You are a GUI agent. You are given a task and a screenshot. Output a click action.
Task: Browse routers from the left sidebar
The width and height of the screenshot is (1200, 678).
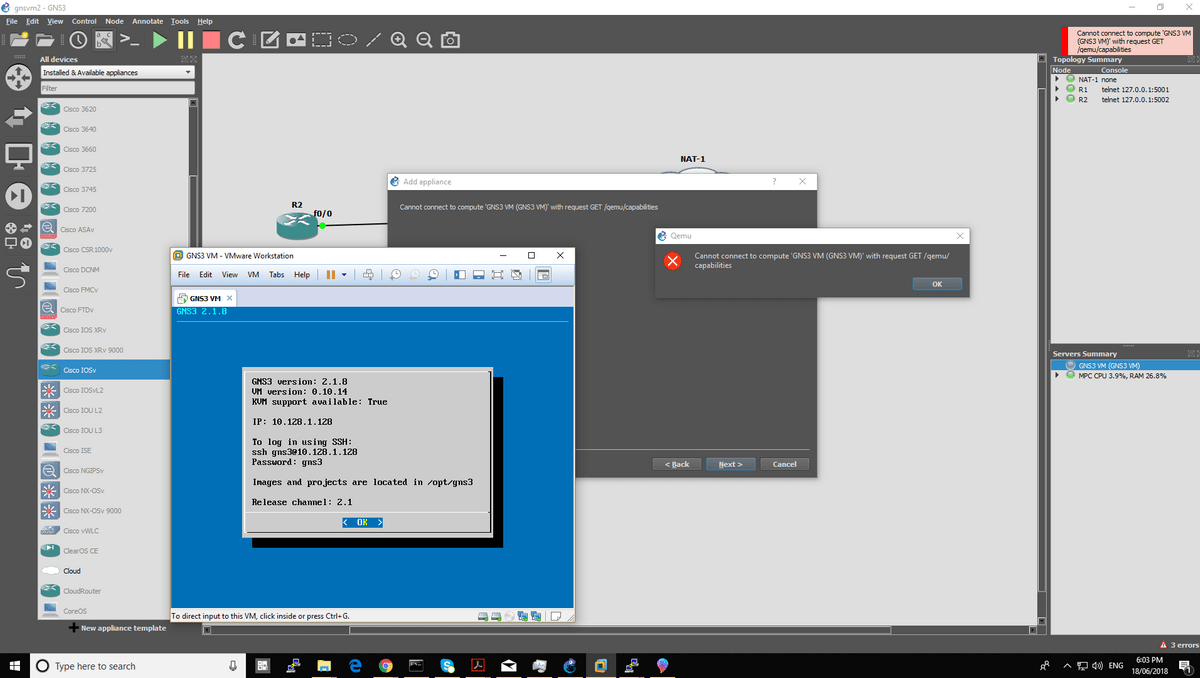pos(18,79)
